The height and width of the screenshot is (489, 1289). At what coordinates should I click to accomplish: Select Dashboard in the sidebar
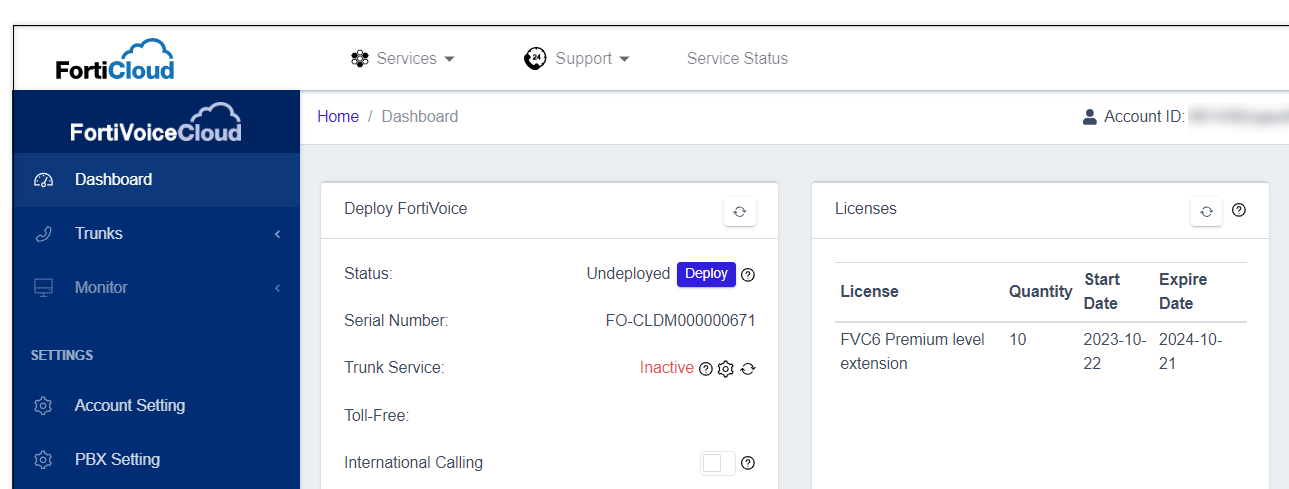point(113,180)
